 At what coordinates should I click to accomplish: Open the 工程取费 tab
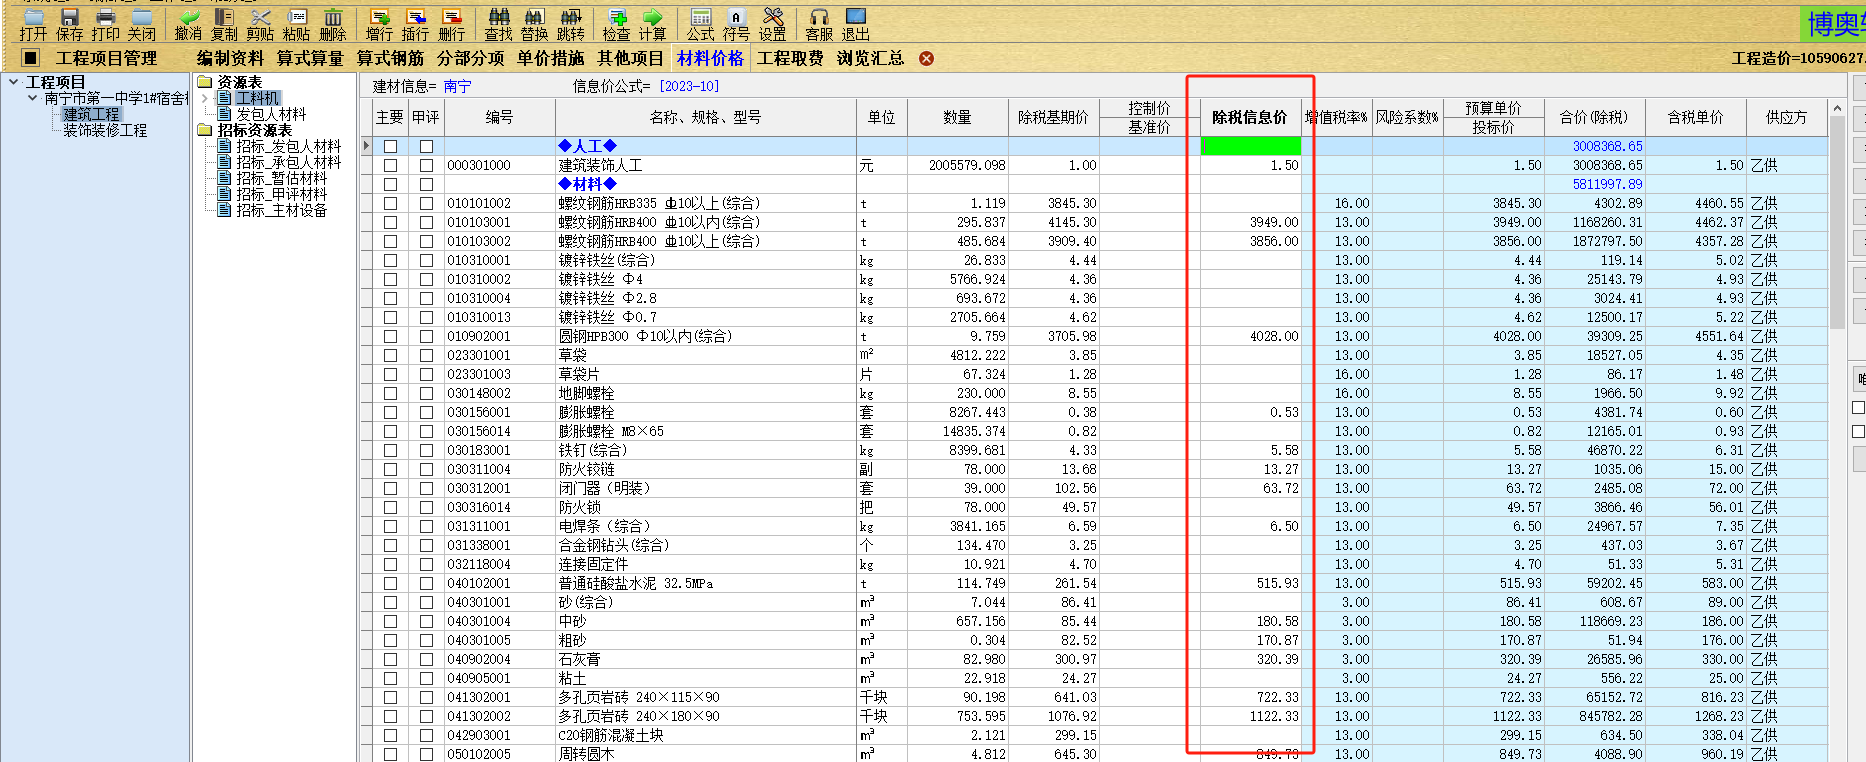[790, 58]
